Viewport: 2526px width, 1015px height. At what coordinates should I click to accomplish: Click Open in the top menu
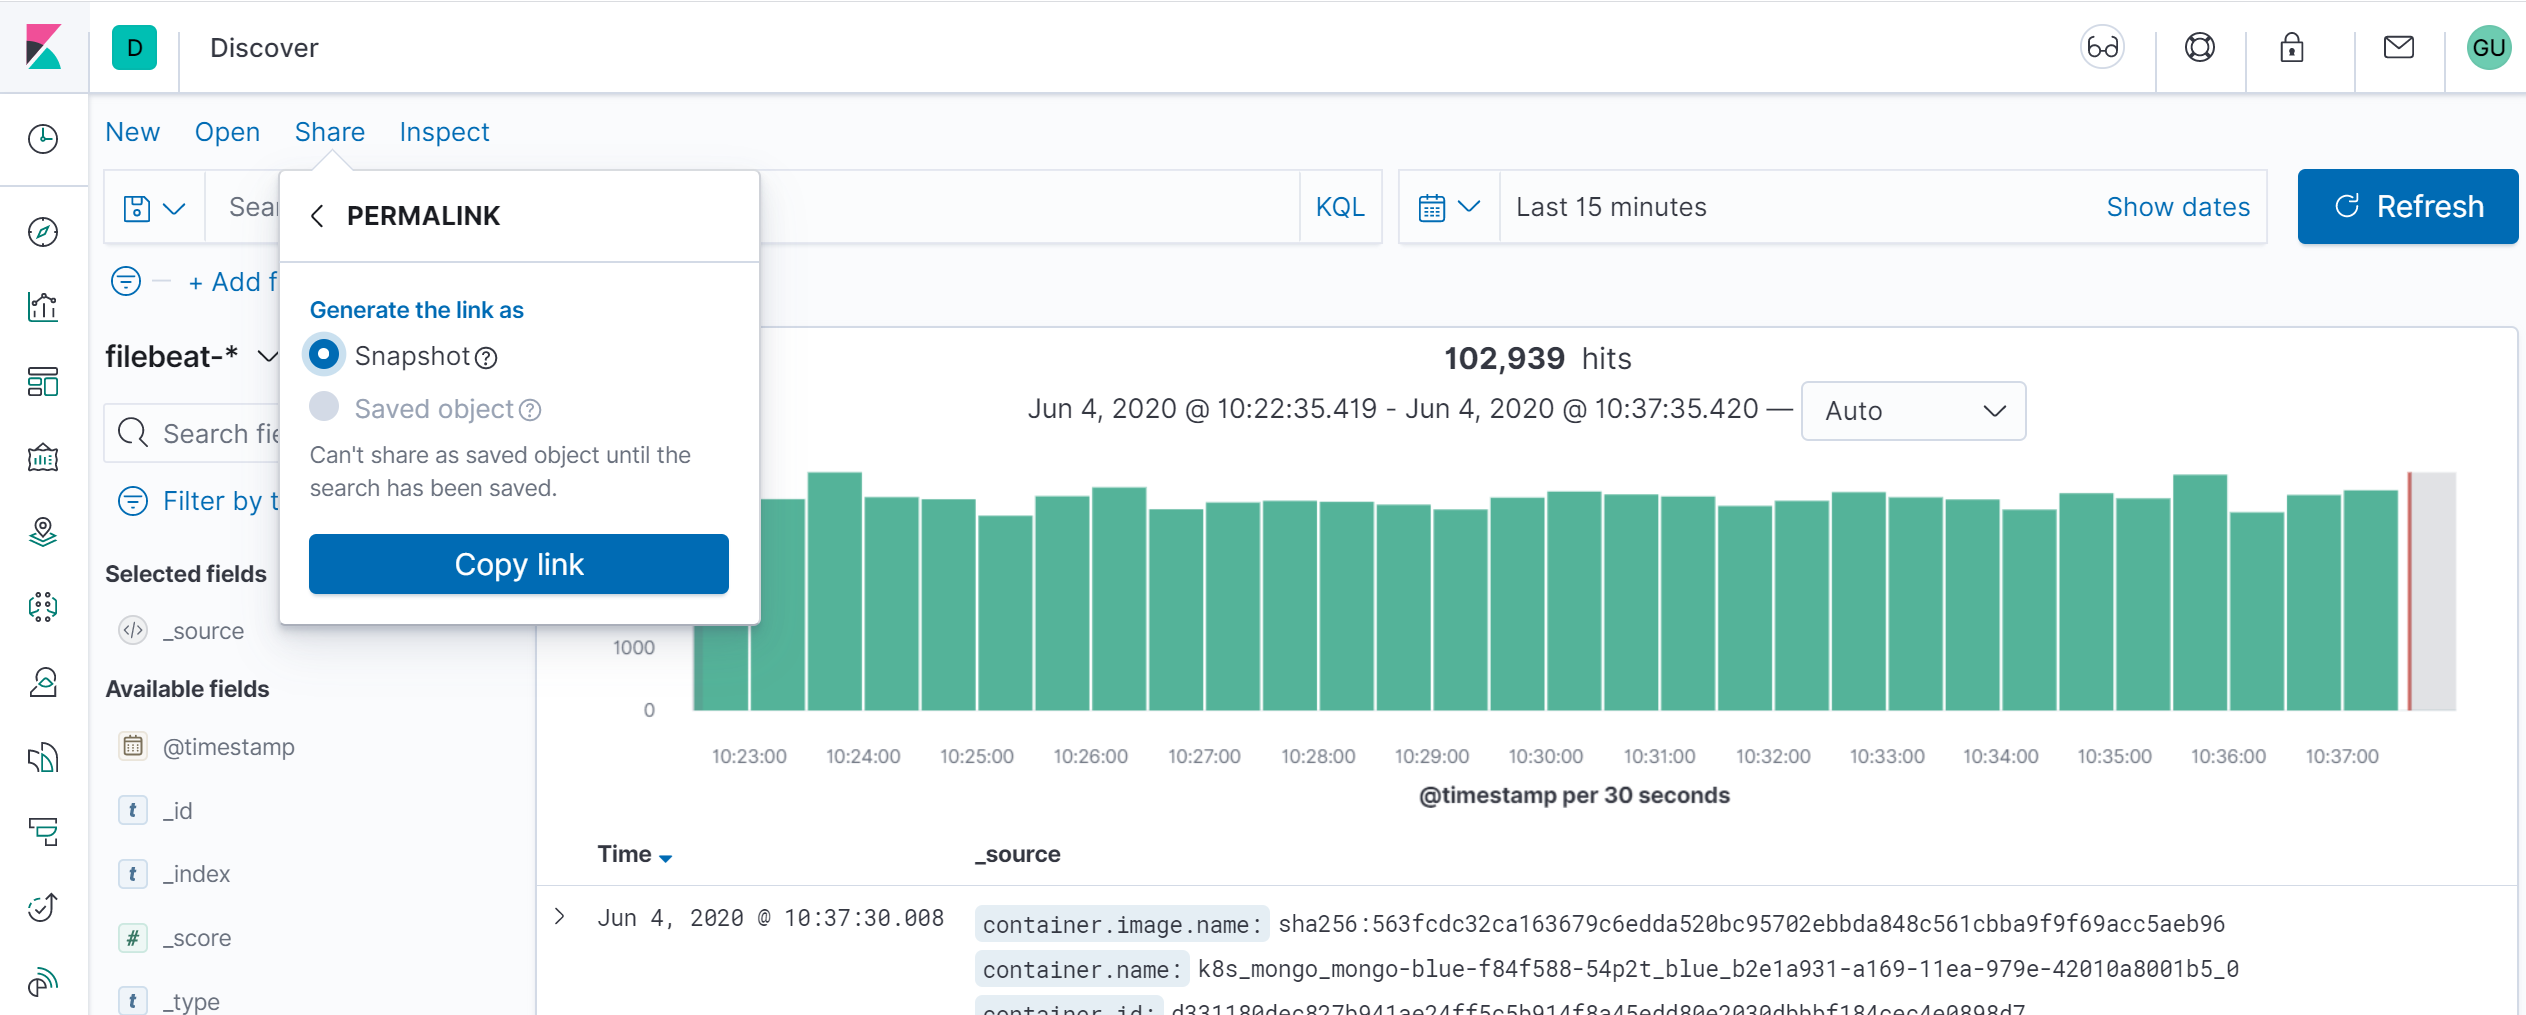click(227, 132)
